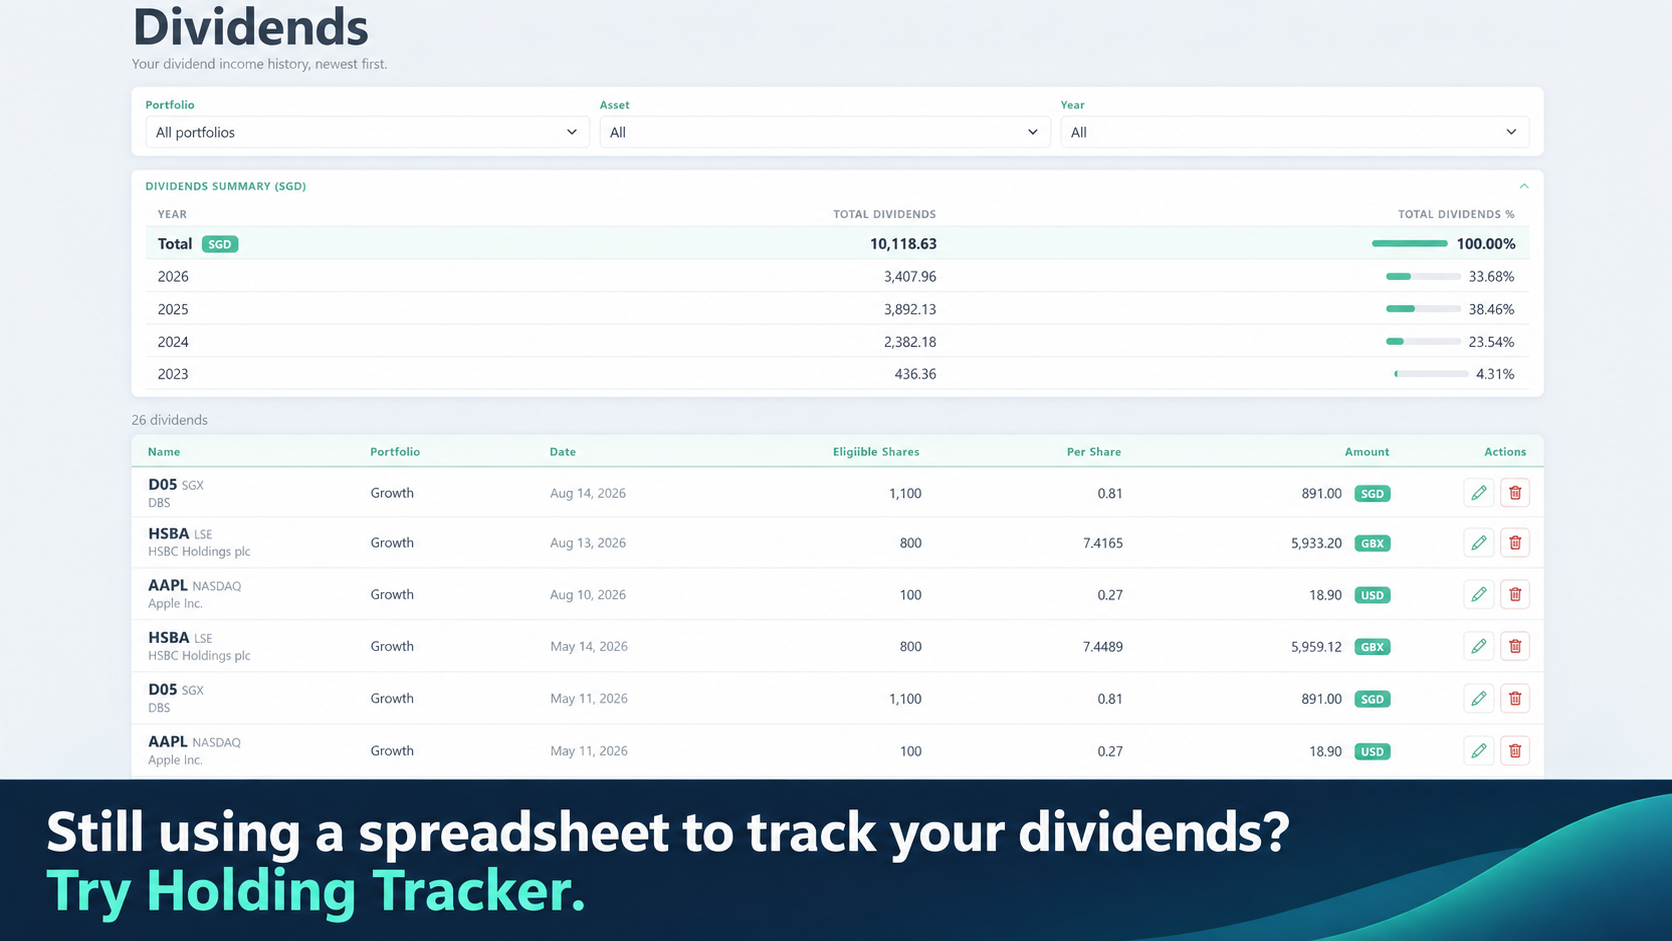The image size is (1672, 941).
Task: Click the SGD badge next to Total
Action: coord(220,244)
